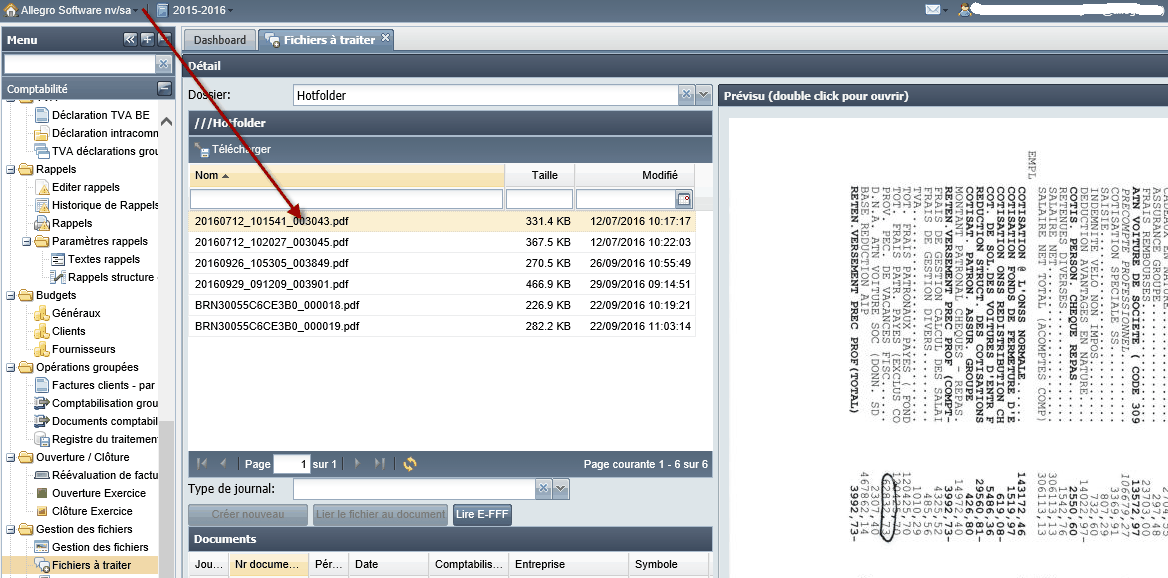Clear the Hotfolder dossier selection

click(687, 95)
